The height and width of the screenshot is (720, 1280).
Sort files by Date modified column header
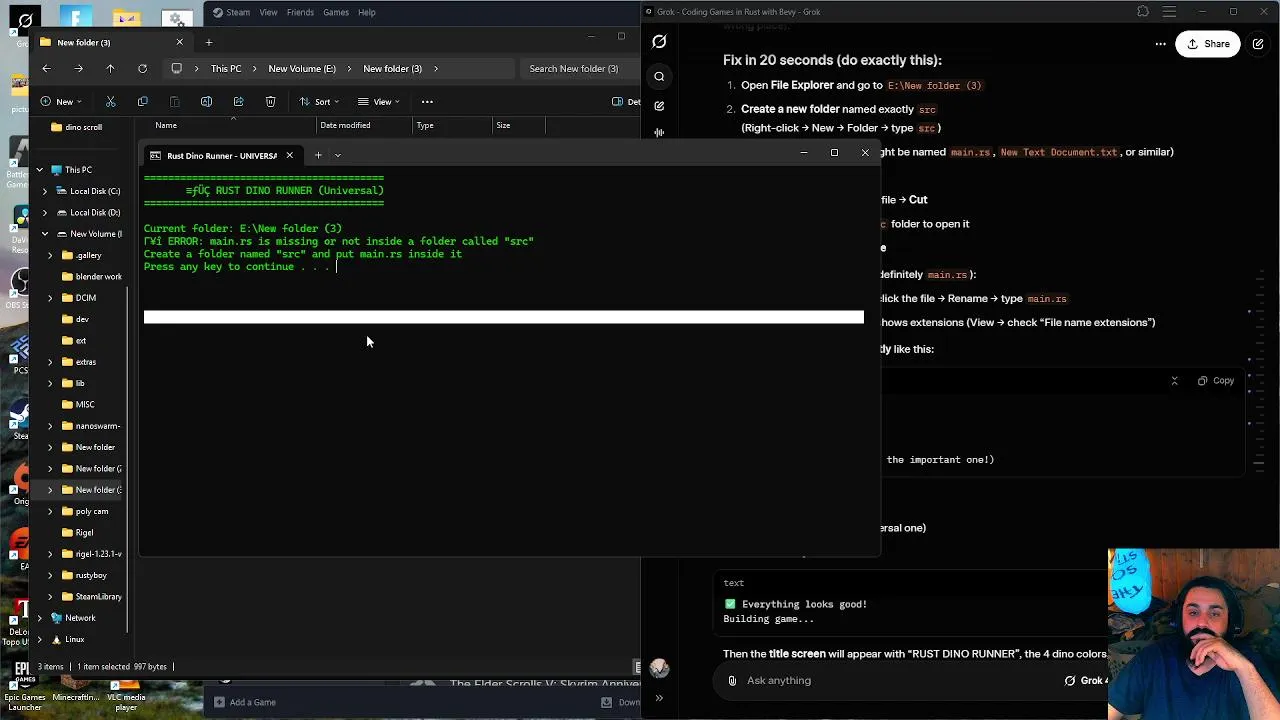click(345, 125)
